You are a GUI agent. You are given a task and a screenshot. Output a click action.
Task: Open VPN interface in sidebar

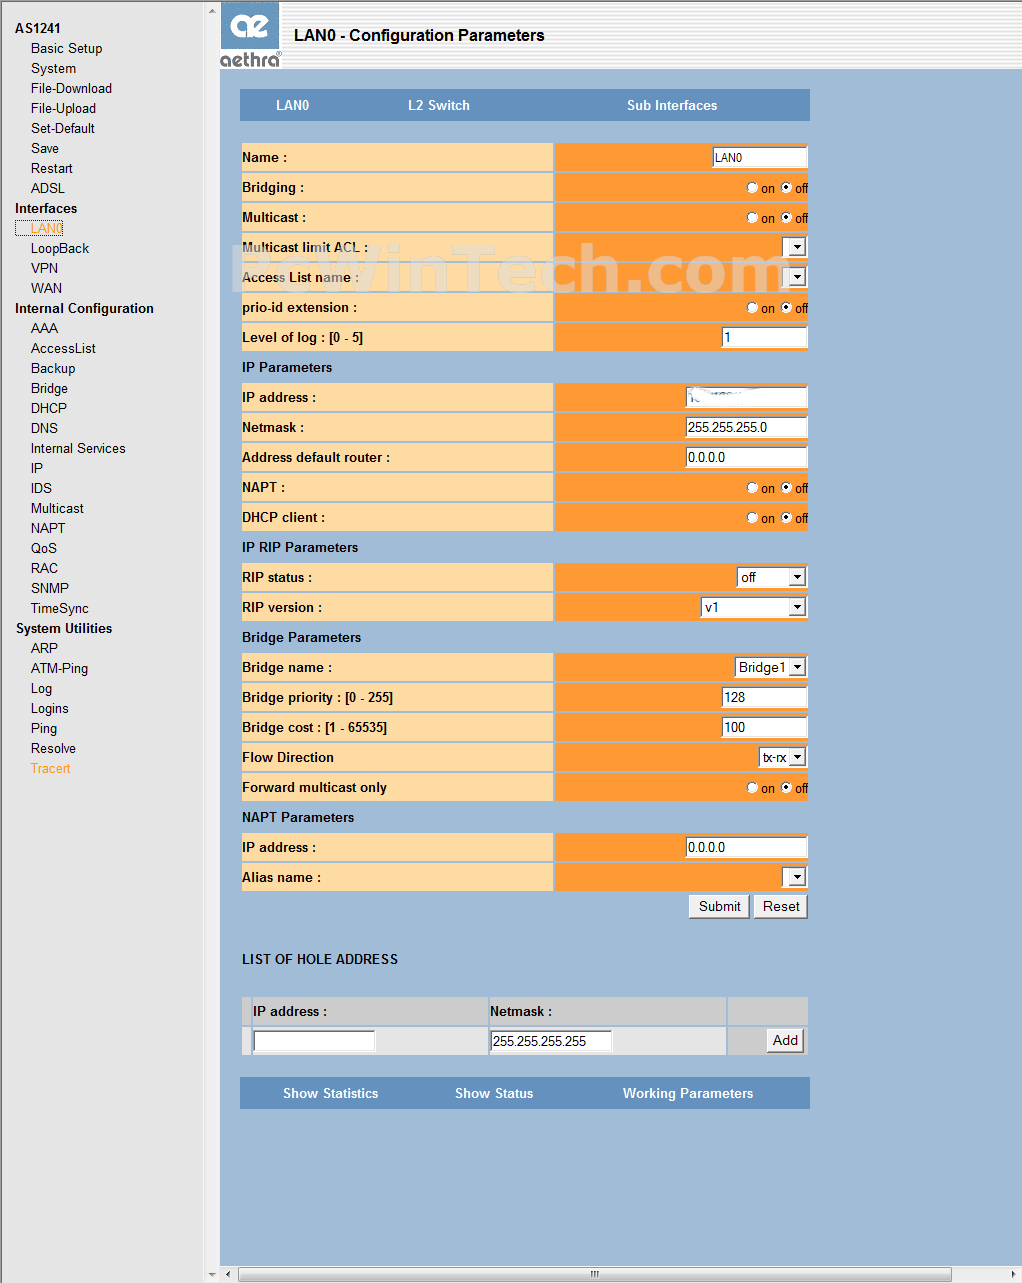(44, 268)
